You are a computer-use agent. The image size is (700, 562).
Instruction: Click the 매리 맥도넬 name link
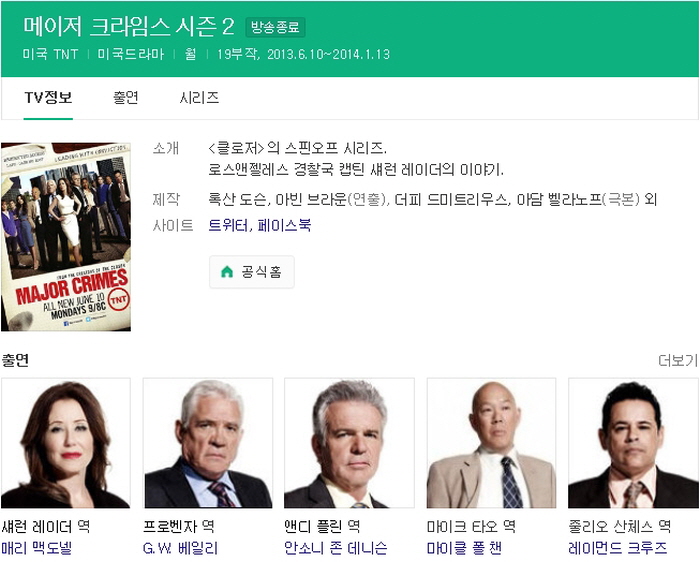tap(37, 548)
